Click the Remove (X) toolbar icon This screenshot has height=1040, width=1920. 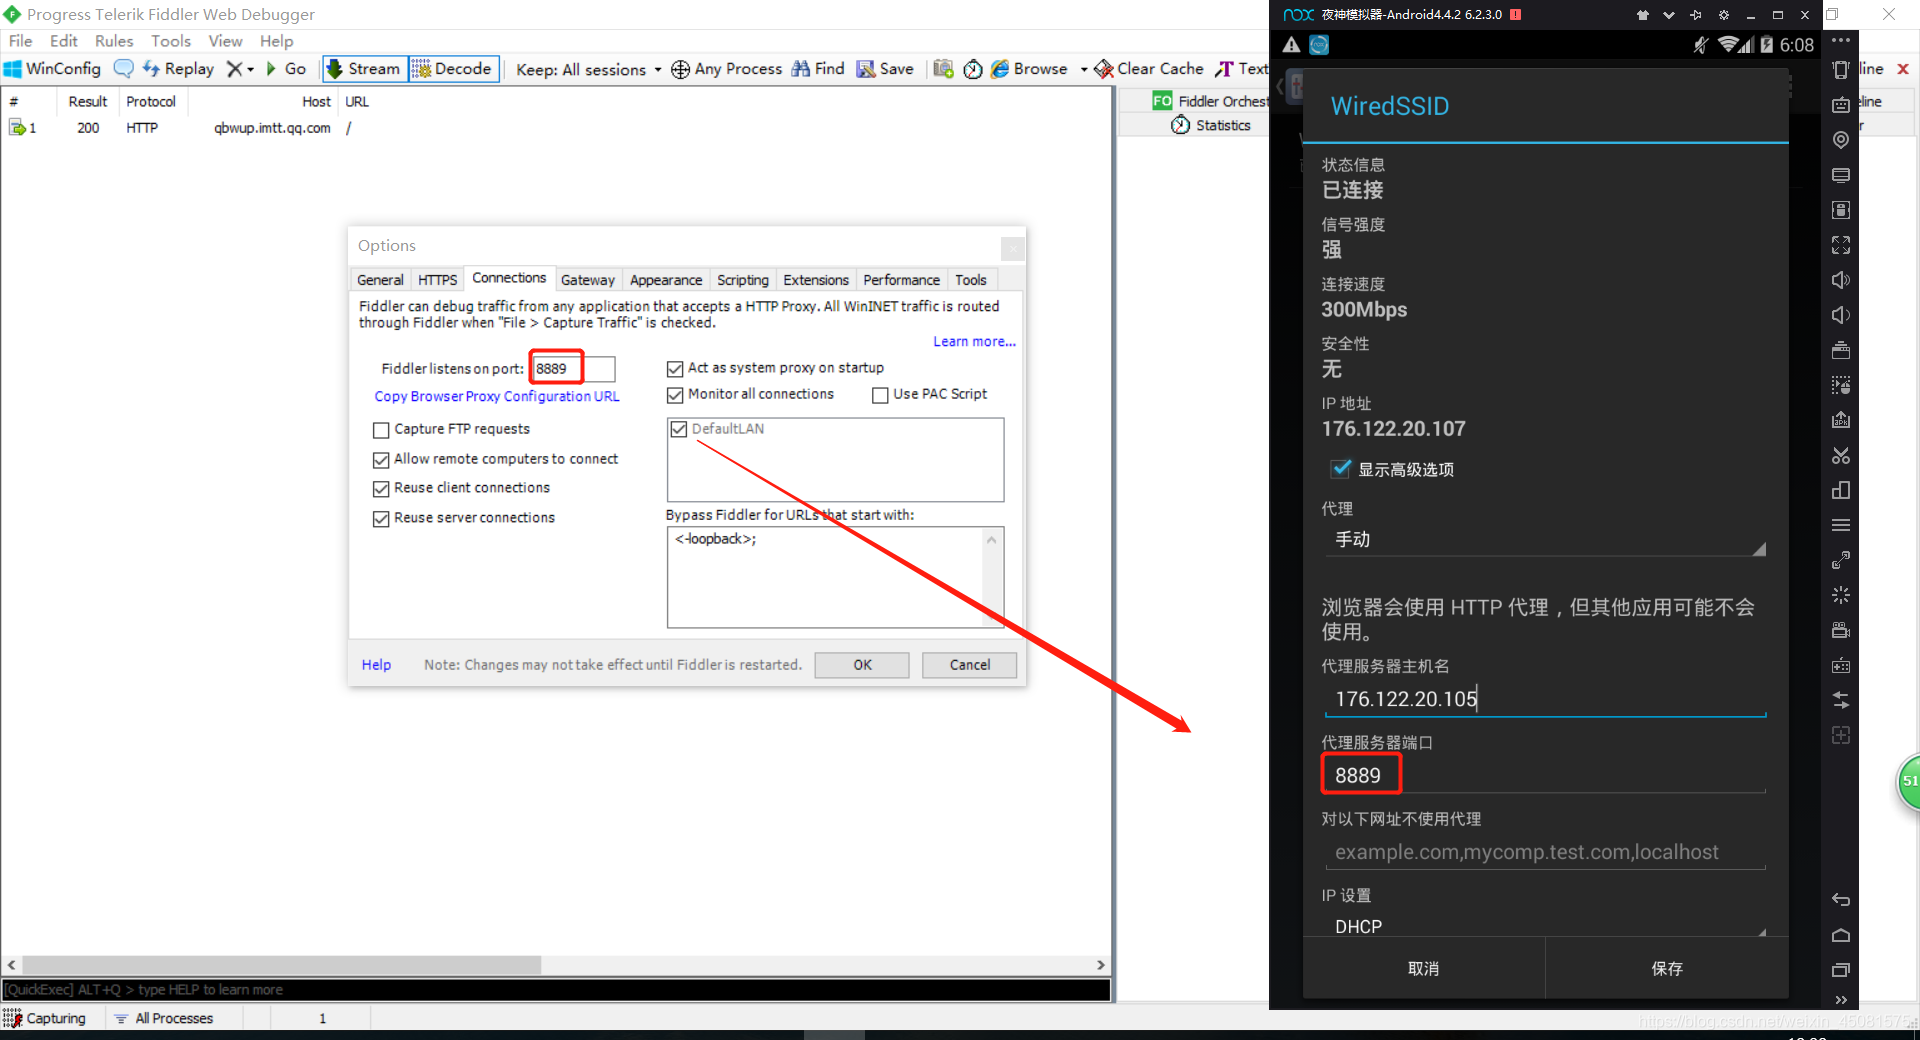click(235, 69)
